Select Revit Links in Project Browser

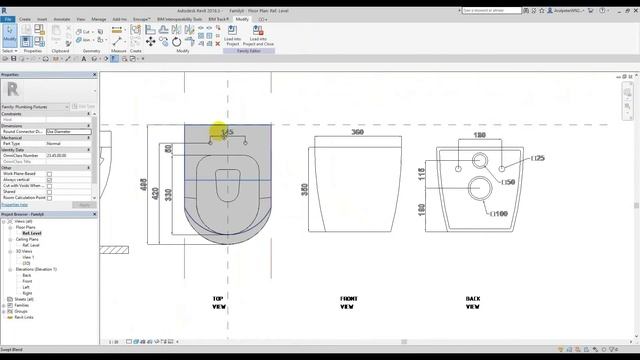pos(24,318)
